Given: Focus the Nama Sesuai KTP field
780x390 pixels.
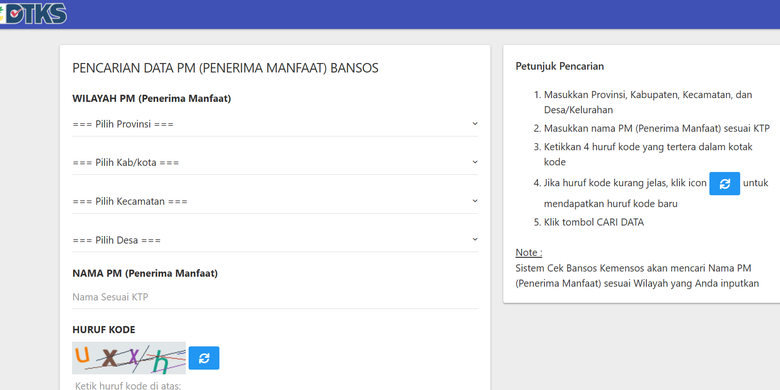Looking at the screenshot, I should pyautogui.click(x=275, y=297).
